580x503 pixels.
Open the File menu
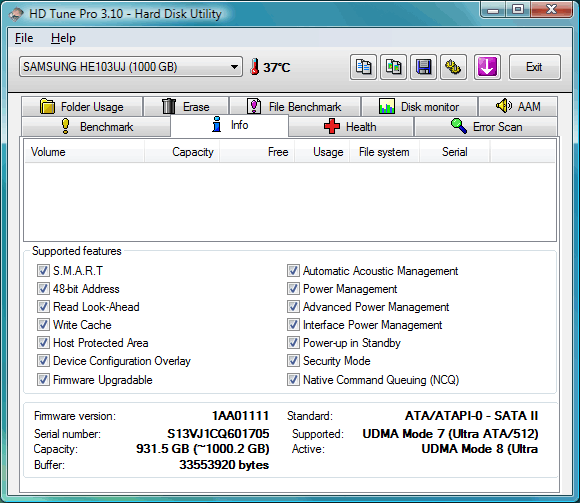24,38
